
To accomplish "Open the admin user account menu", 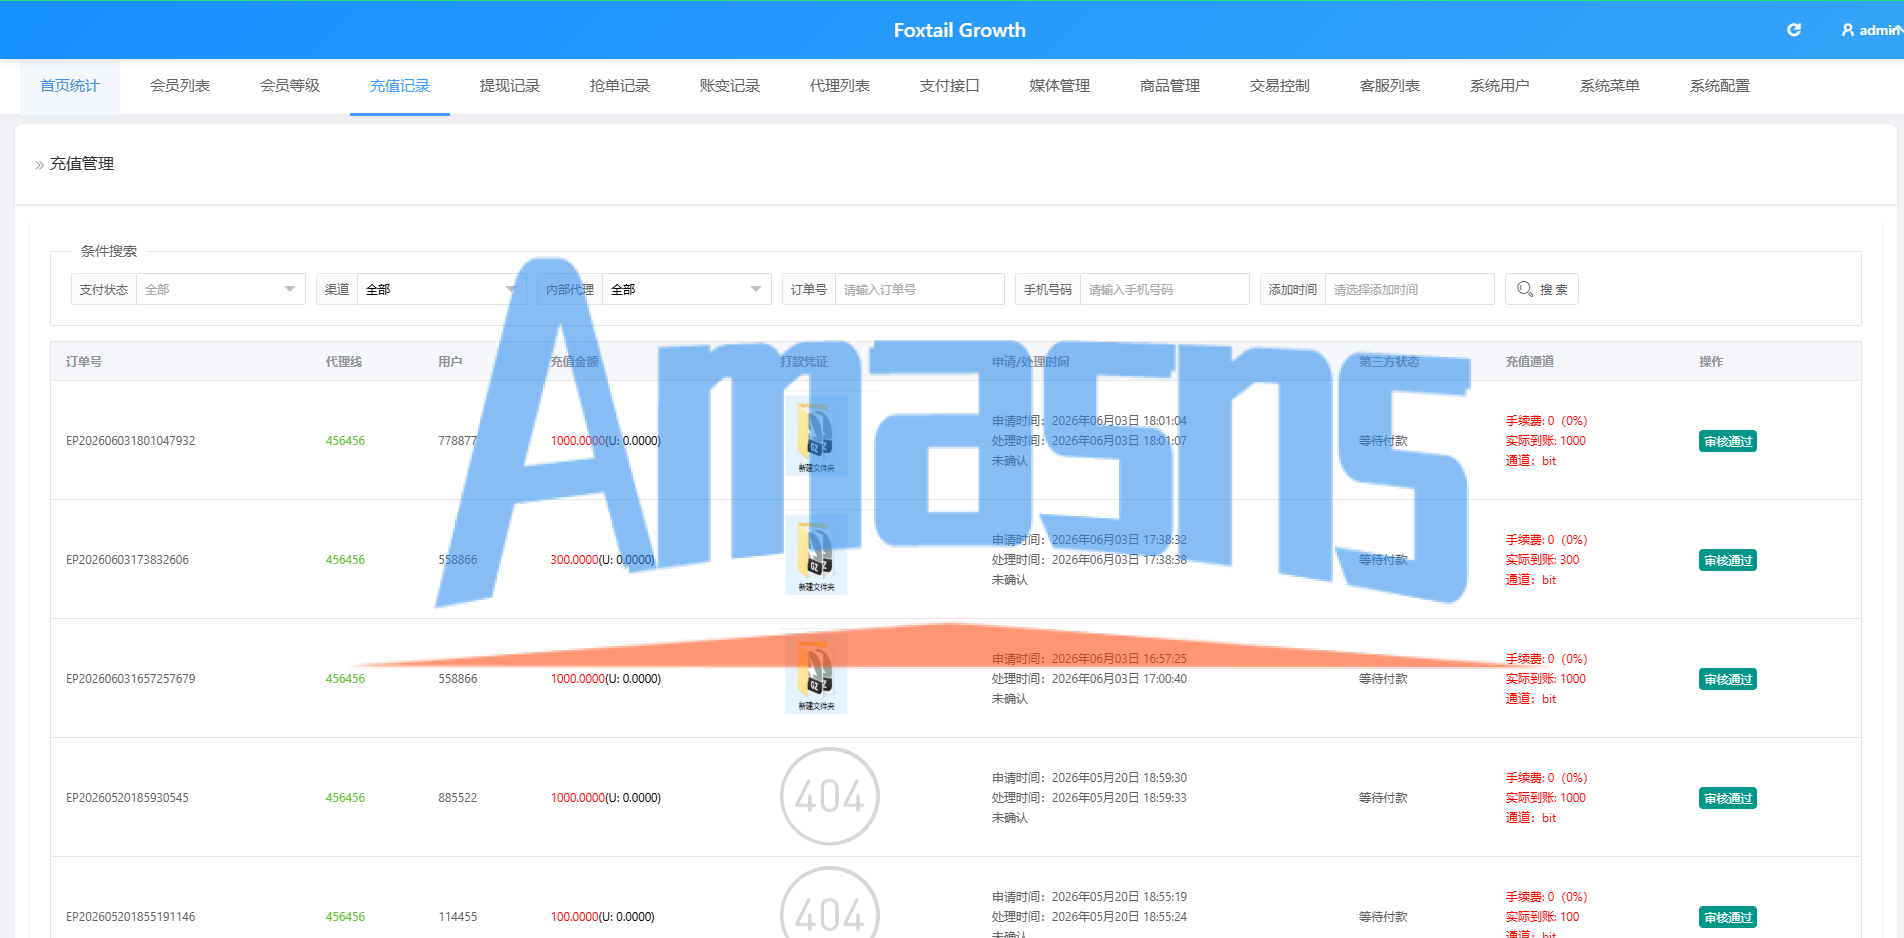I will [1871, 30].
